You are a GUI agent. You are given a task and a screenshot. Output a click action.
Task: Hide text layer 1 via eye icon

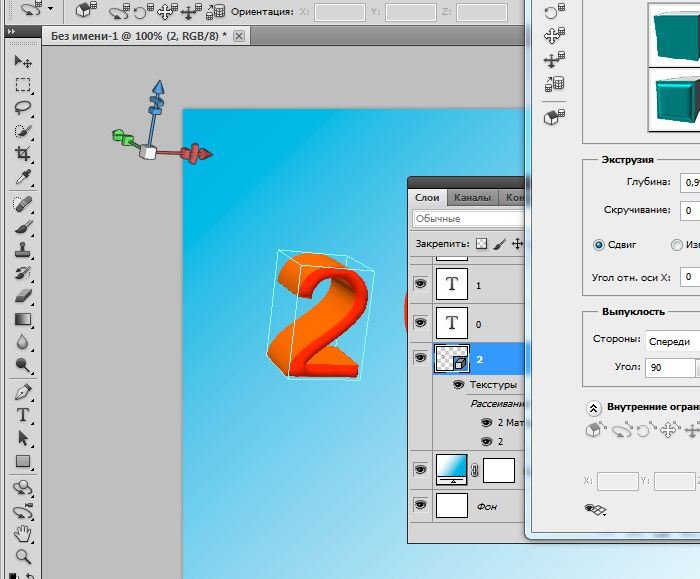click(420, 284)
